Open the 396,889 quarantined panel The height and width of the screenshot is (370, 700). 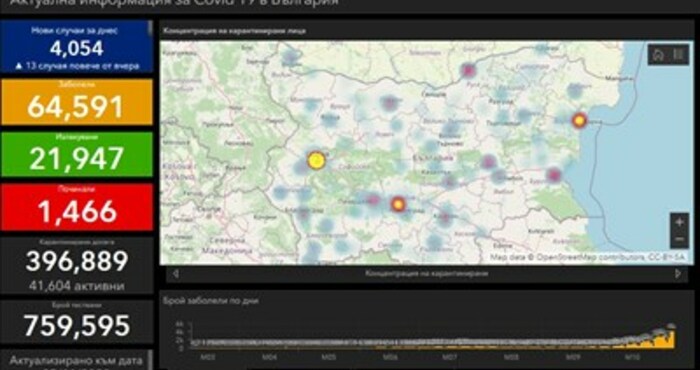[77, 266]
